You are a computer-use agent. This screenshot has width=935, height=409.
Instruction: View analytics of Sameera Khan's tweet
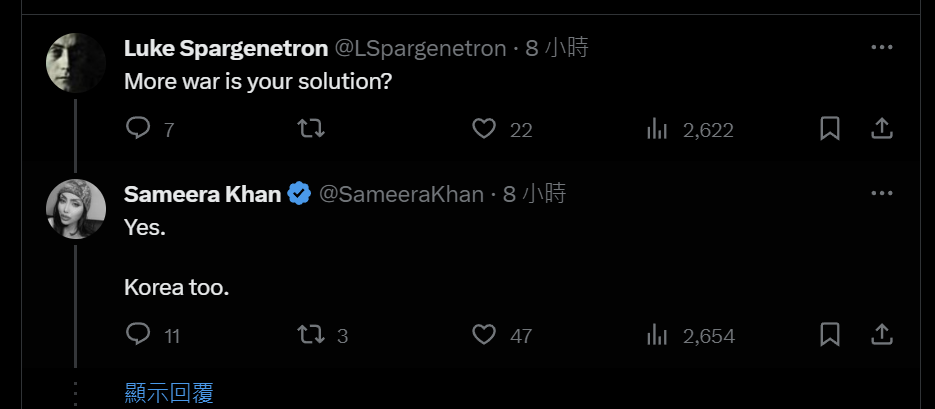657,335
